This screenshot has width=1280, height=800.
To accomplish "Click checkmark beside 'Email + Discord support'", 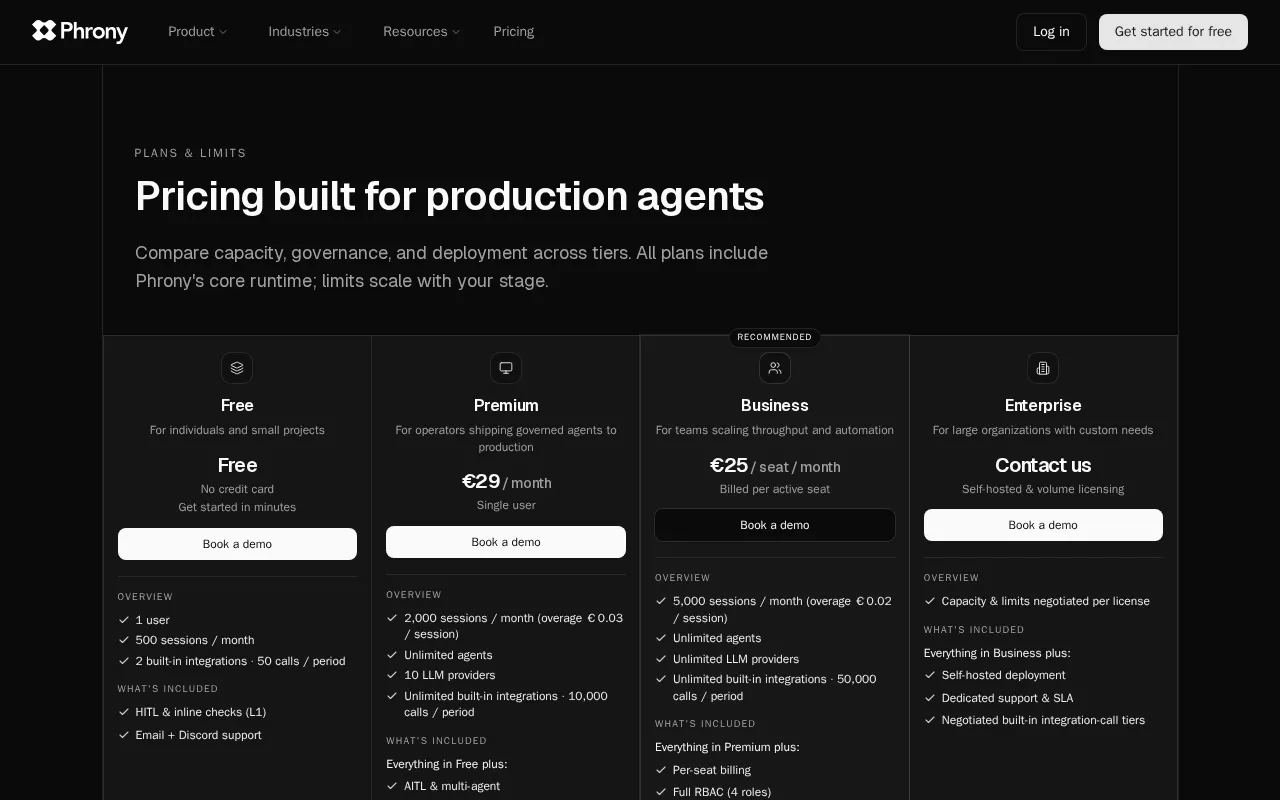I will [124, 735].
